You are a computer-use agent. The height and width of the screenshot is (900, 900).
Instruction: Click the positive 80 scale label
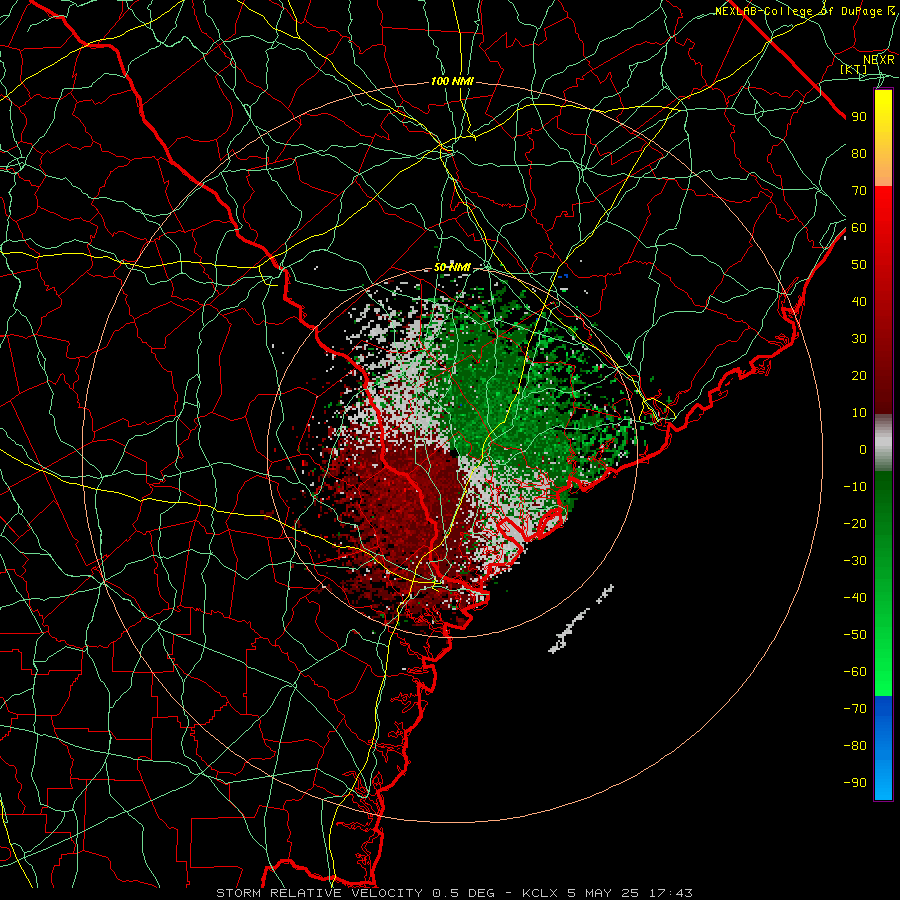[x=859, y=154]
